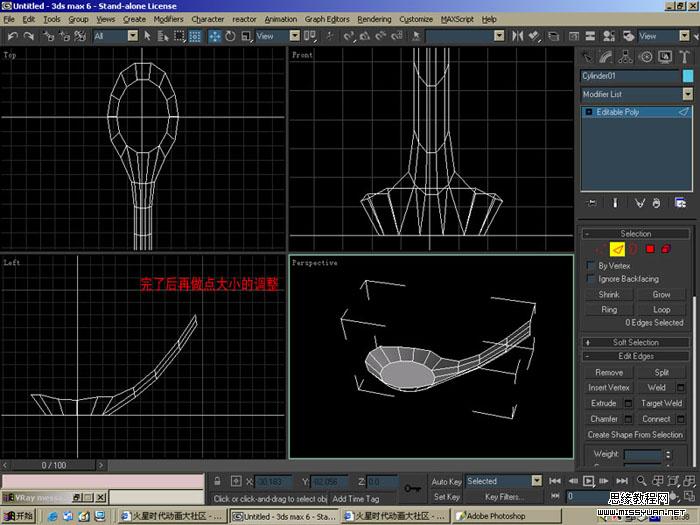Viewport: 700px width, 525px height.
Task: Click the Redo arrow in the toolbar
Action: pyautogui.click(x=29, y=36)
